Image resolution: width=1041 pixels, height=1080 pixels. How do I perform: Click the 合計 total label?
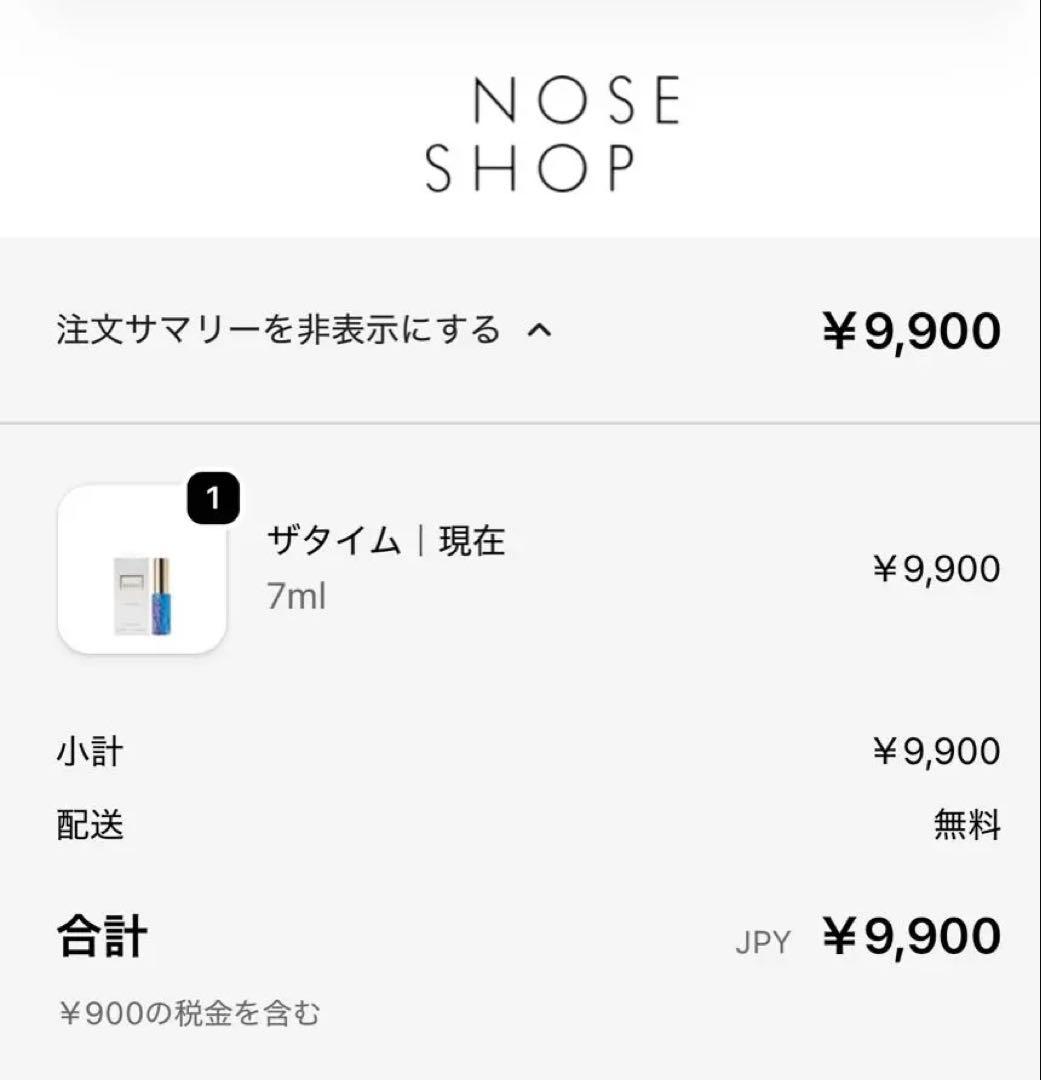pyautogui.click(x=100, y=937)
